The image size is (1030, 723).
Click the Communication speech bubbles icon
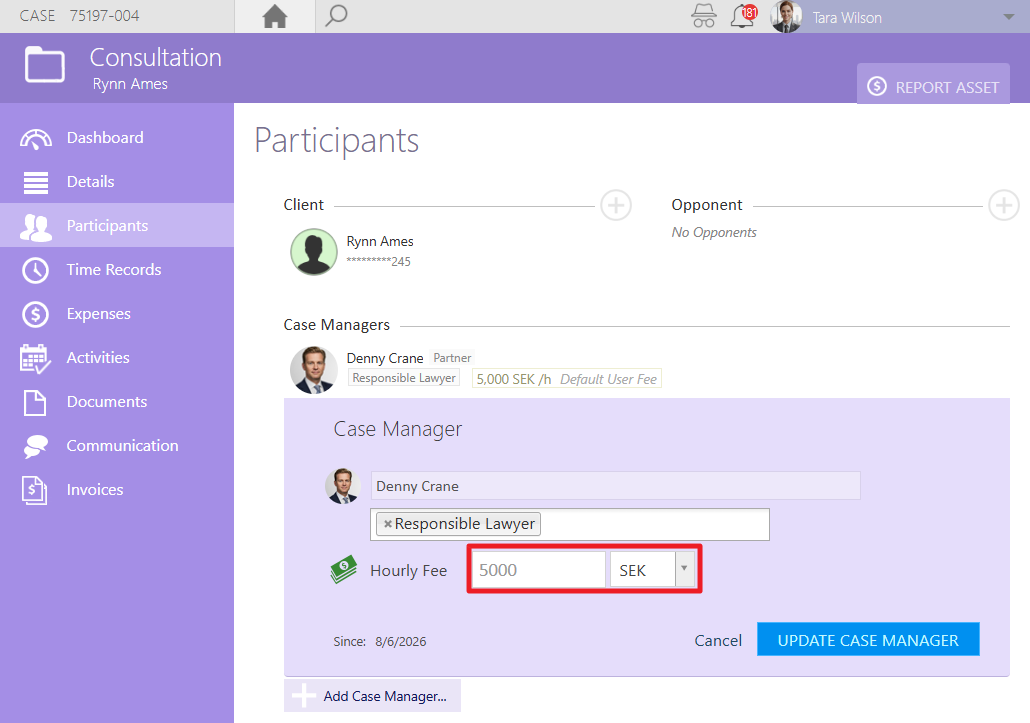click(x=35, y=447)
